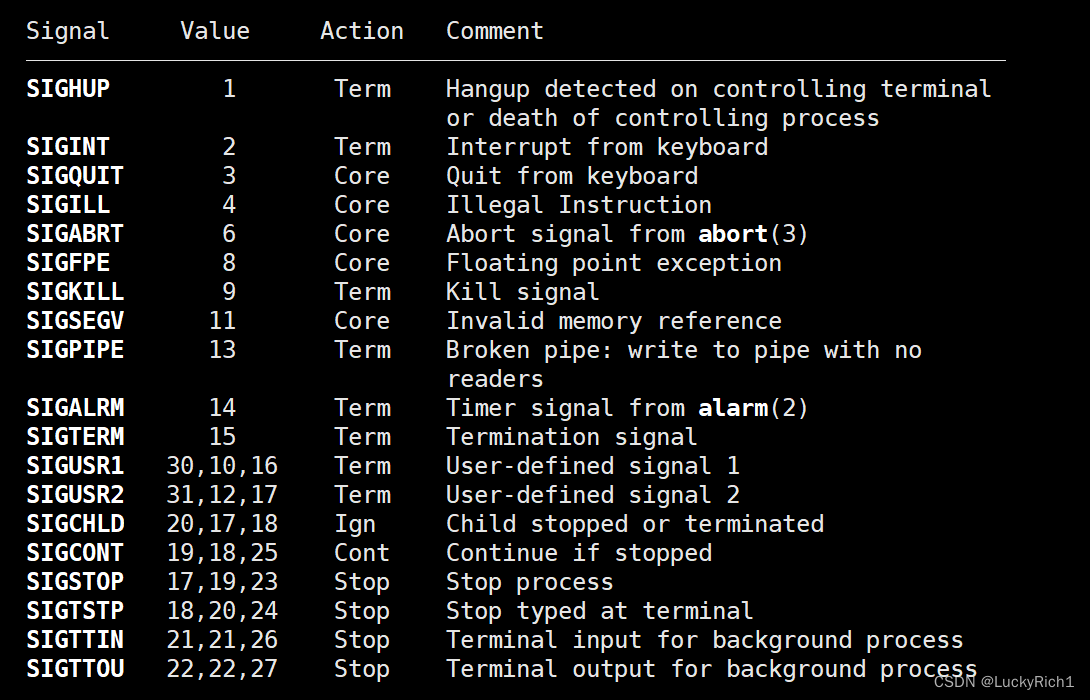Select the SIGKILL signal name

[75, 292]
